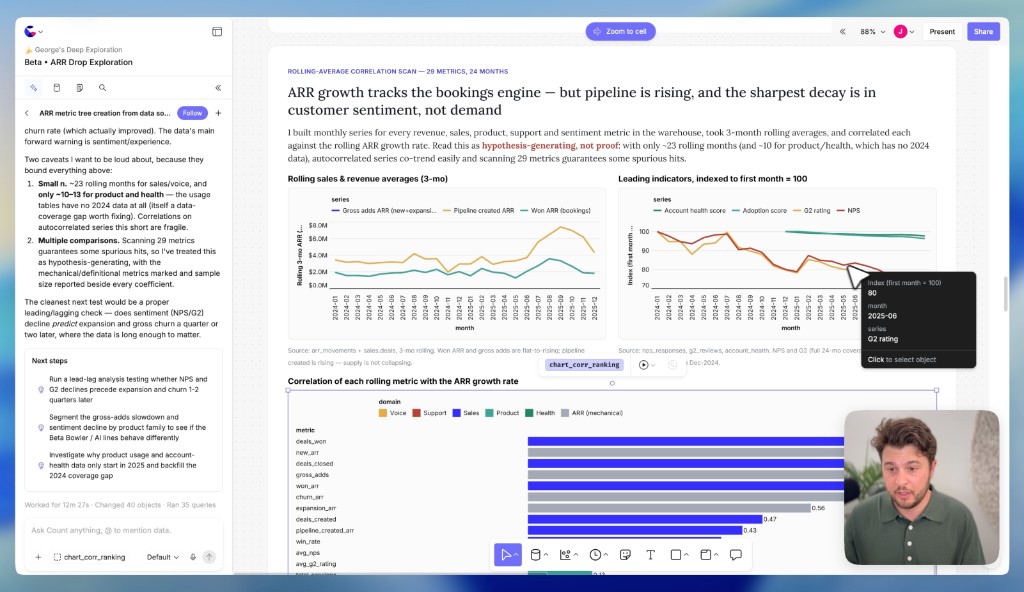The height and width of the screenshot is (592, 1024).
Task: Select the AI agent sparkle tab
Action: tap(33, 88)
